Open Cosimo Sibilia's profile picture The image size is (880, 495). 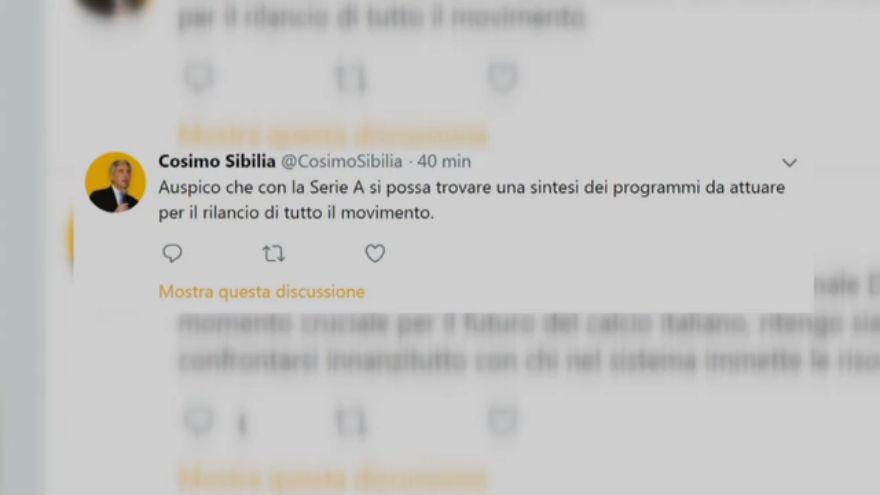(x=116, y=182)
